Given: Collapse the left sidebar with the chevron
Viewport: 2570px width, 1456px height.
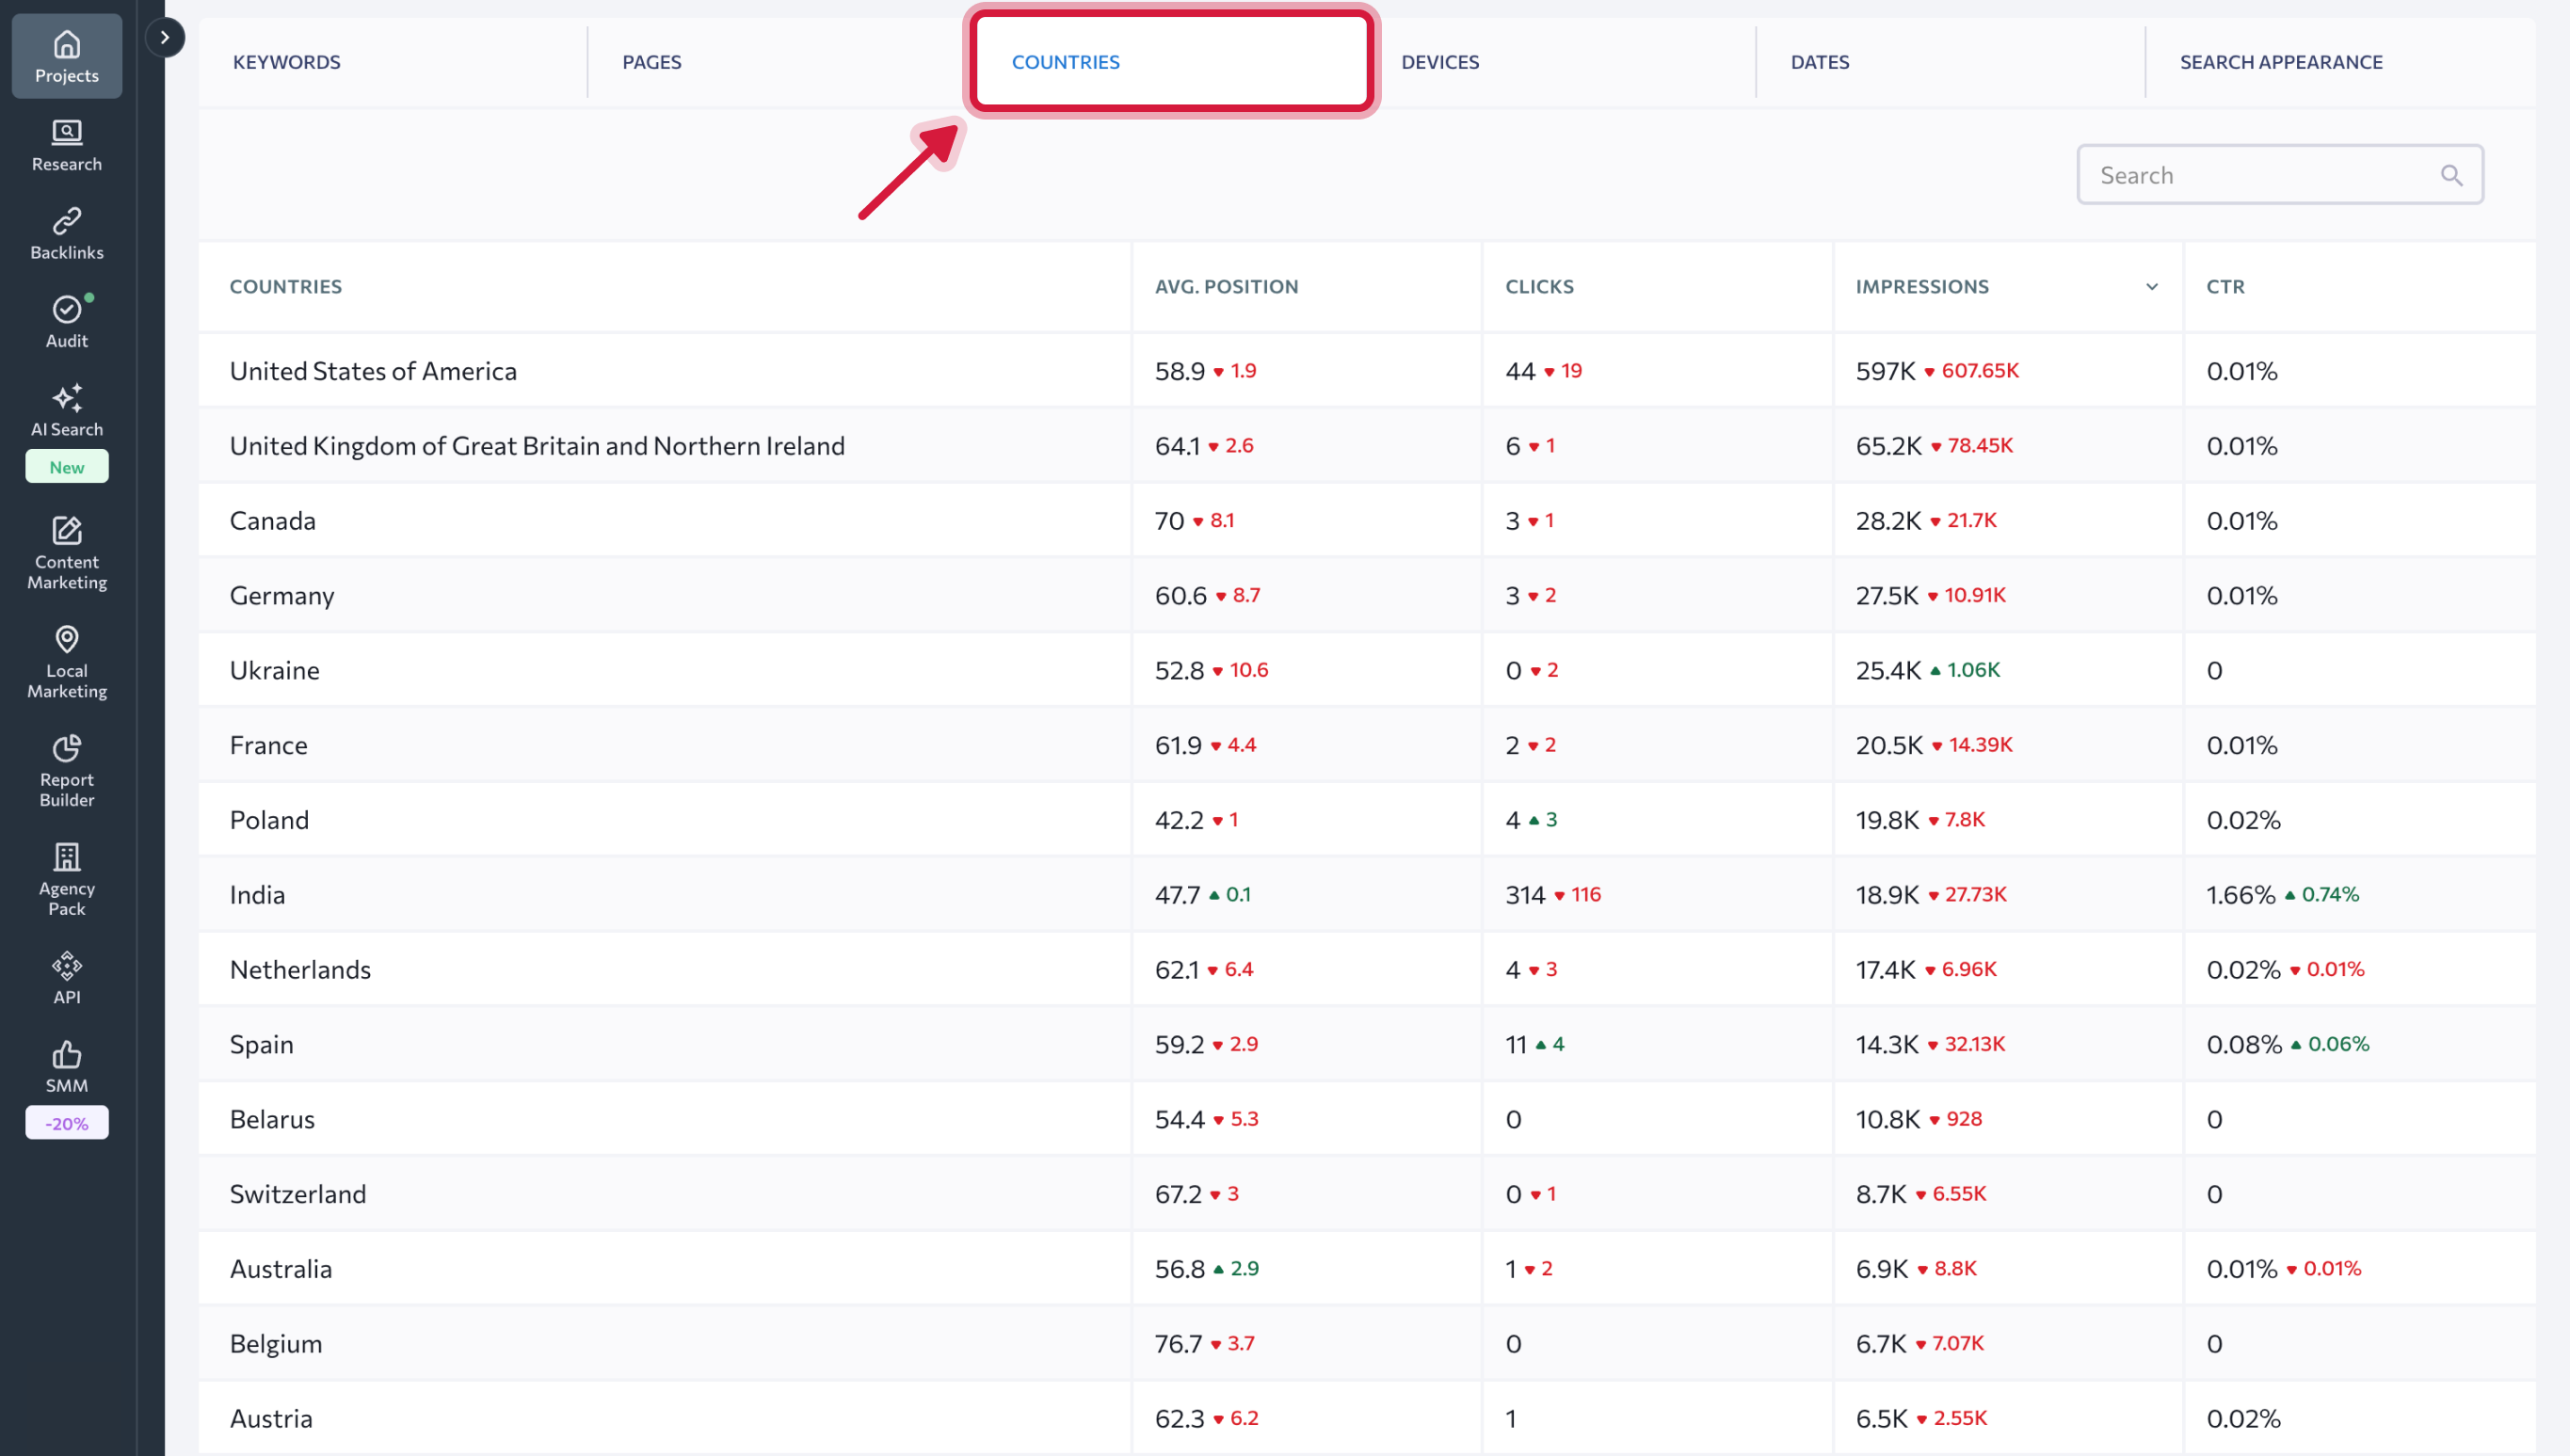Looking at the screenshot, I should [x=165, y=37].
